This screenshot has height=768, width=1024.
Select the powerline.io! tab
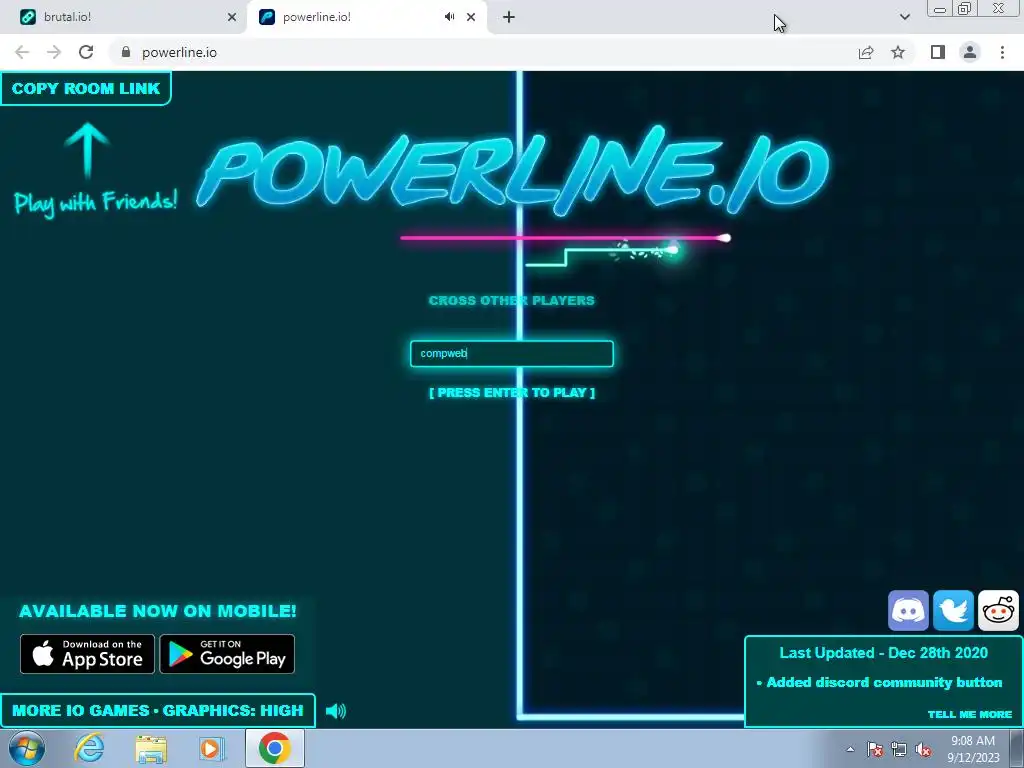[x=366, y=17]
